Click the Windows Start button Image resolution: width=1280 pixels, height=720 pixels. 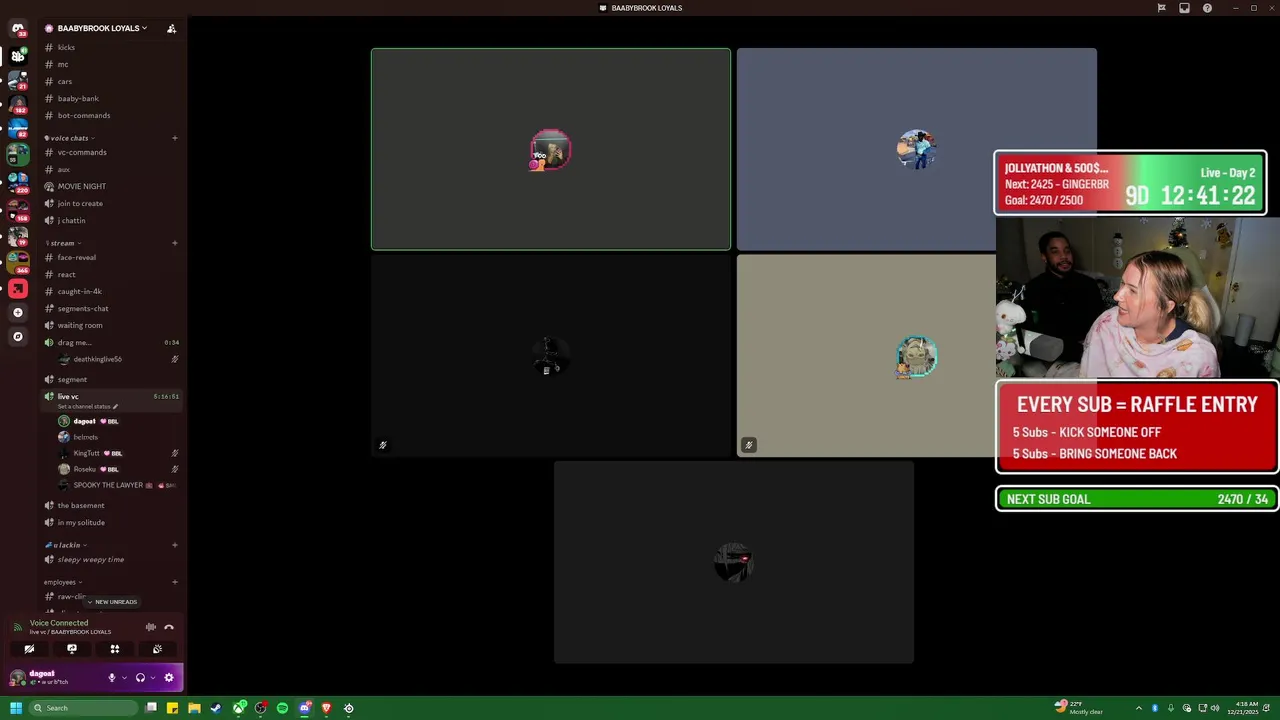tap(16, 708)
